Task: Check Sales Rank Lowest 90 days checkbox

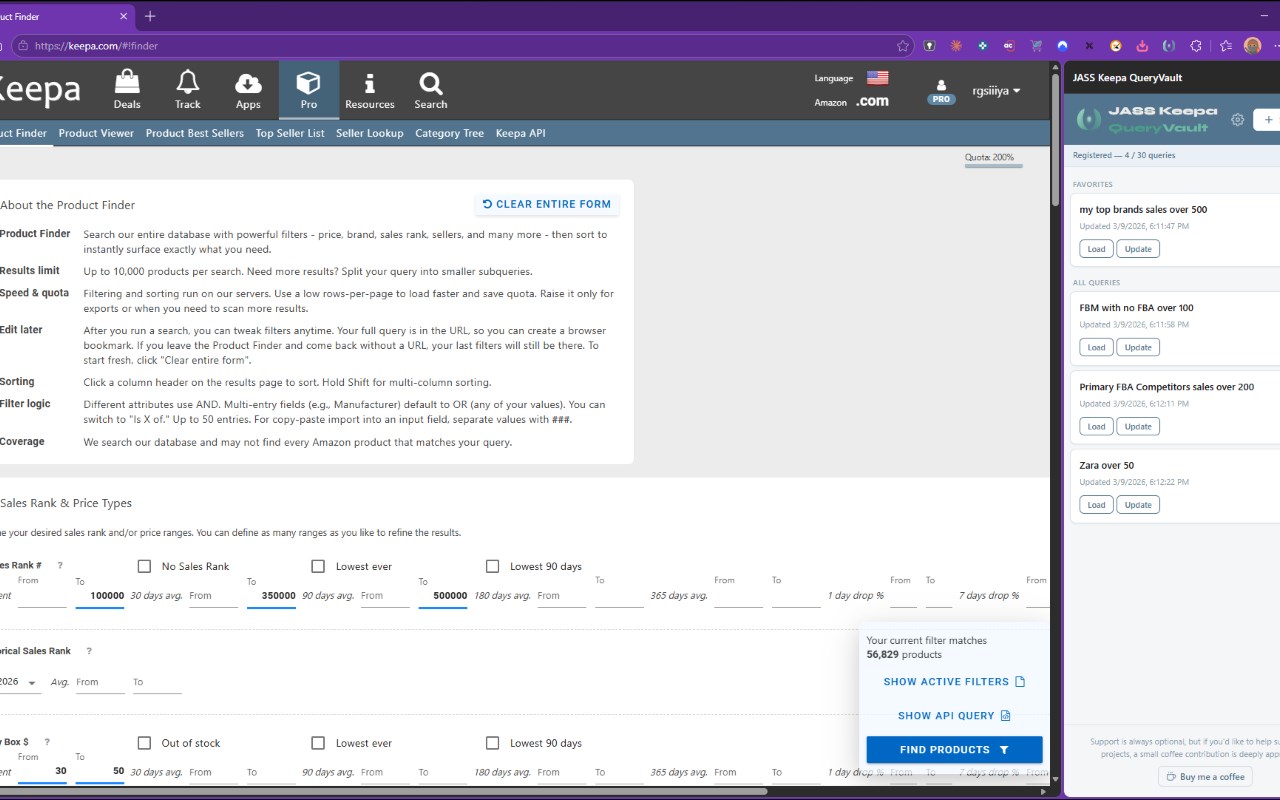Action: click(x=492, y=566)
